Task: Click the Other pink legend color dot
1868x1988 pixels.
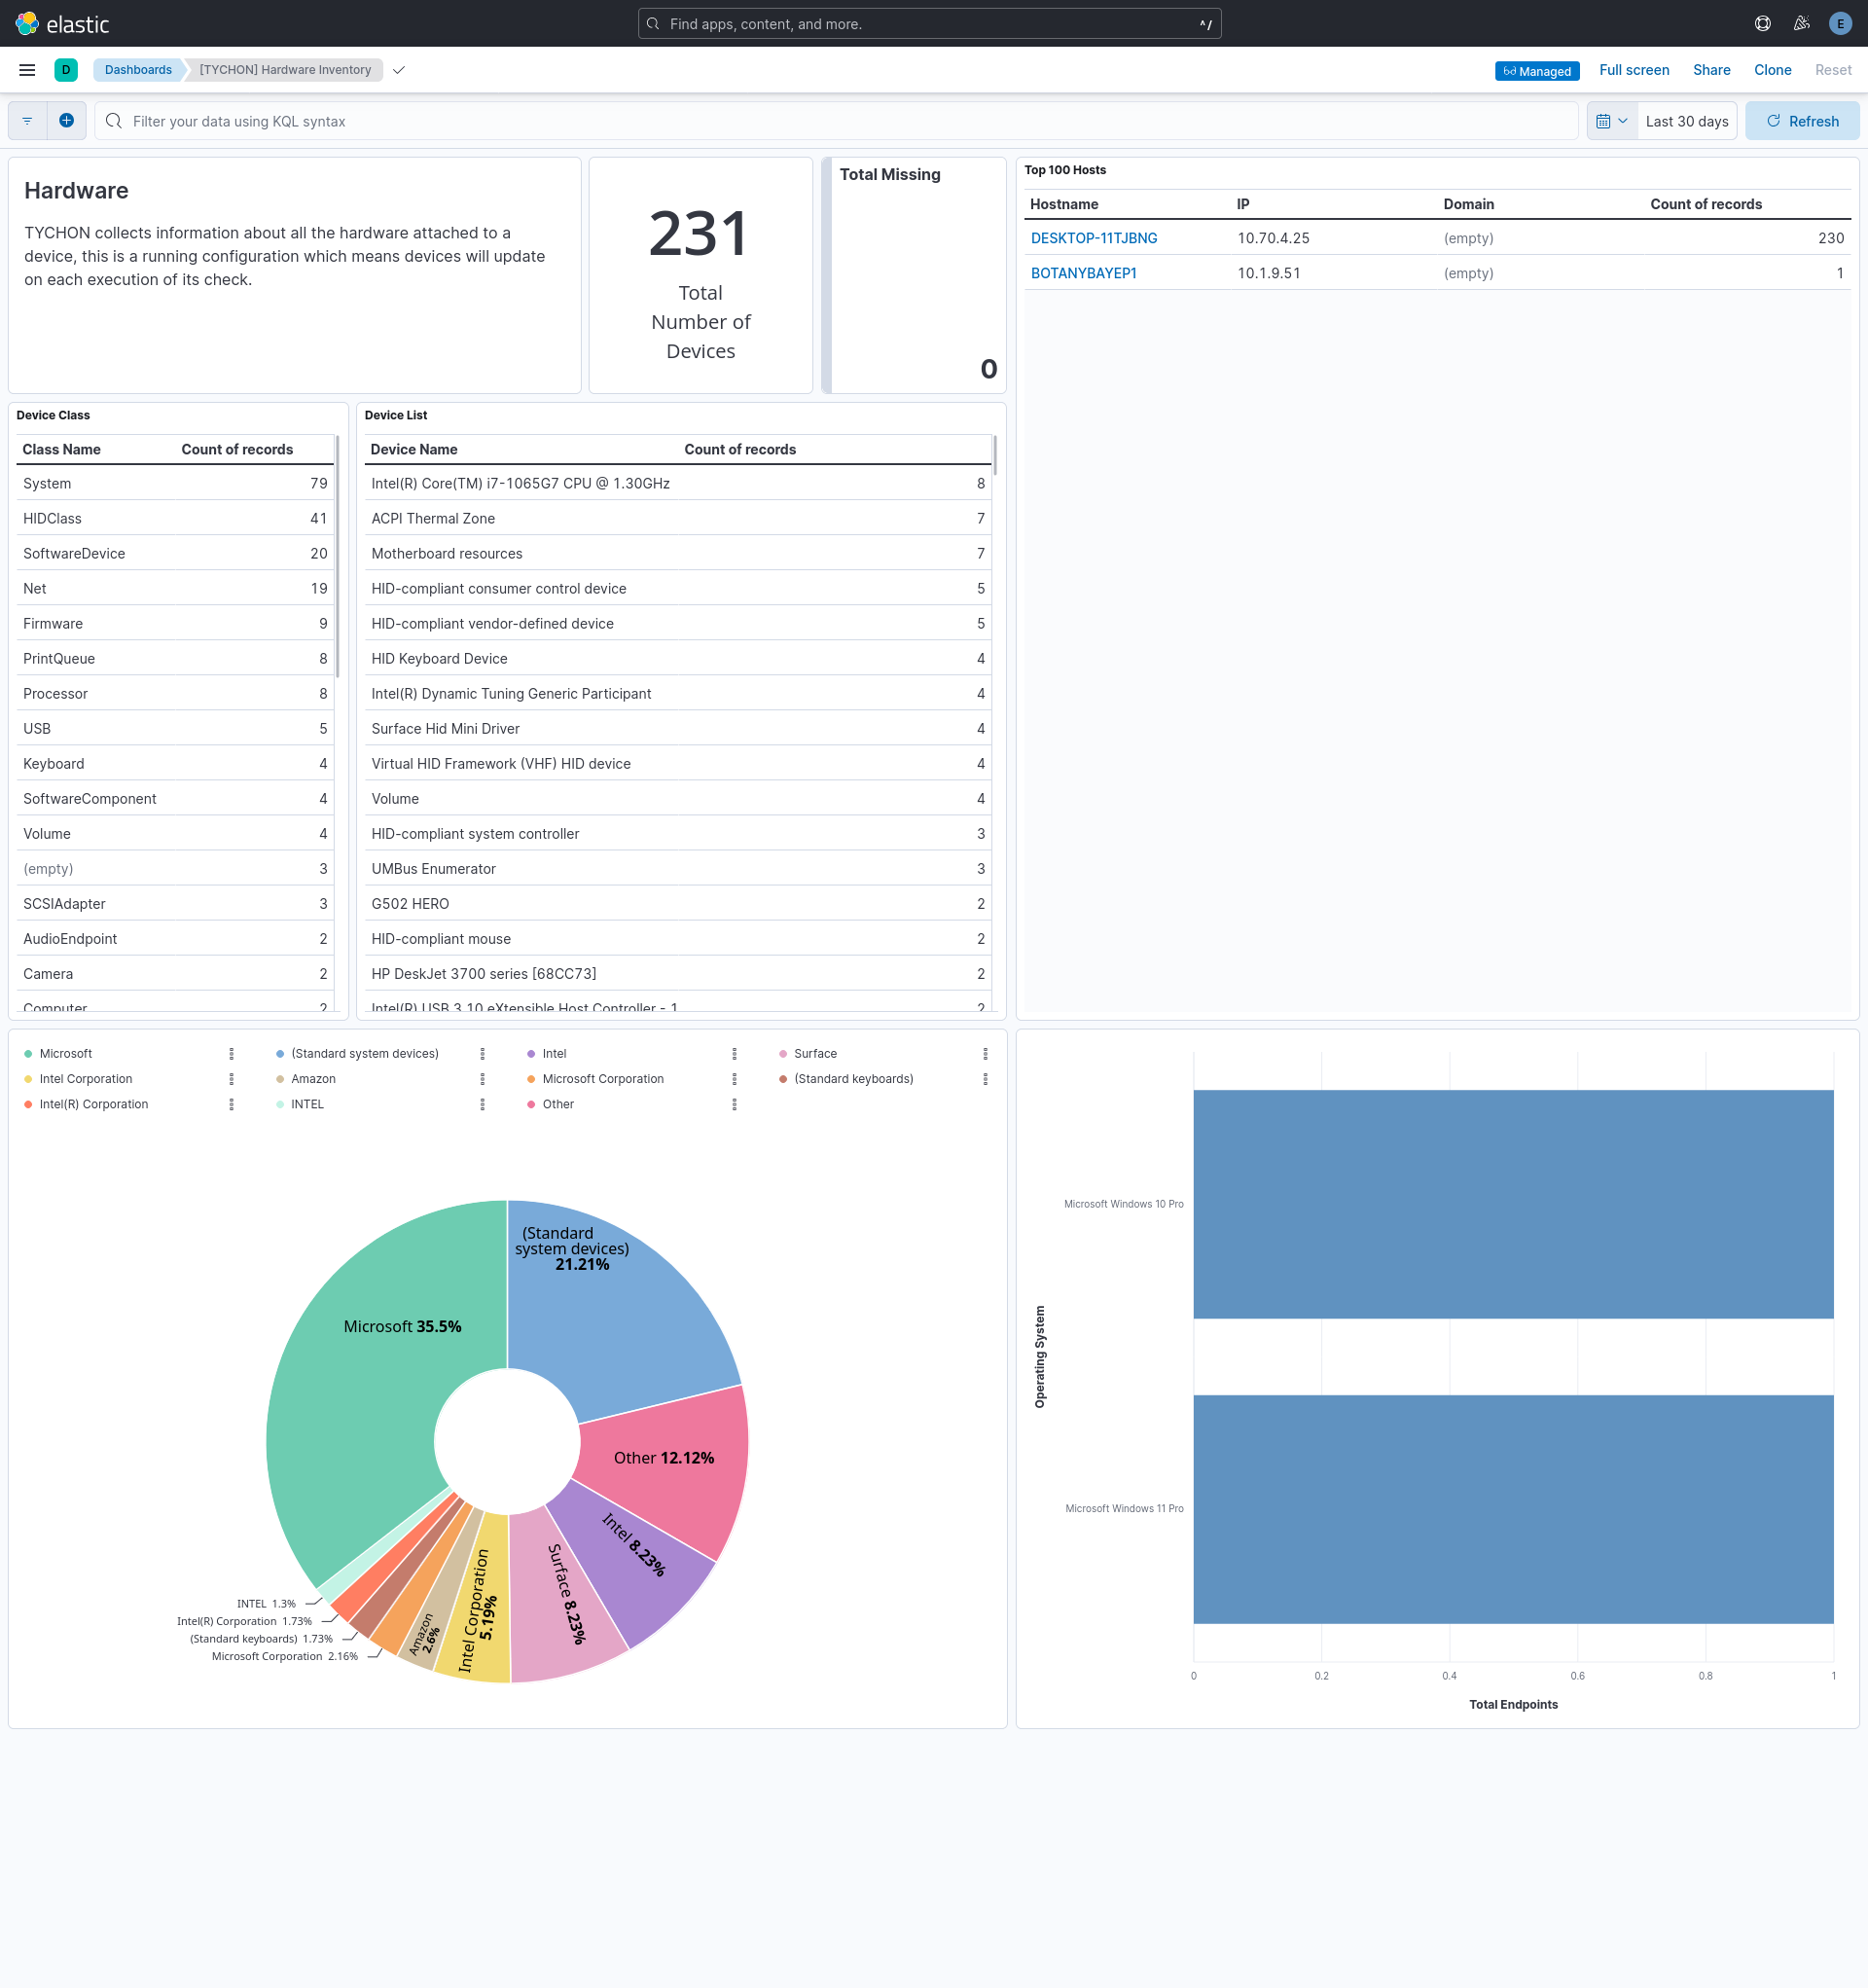Action: pos(531,1104)
